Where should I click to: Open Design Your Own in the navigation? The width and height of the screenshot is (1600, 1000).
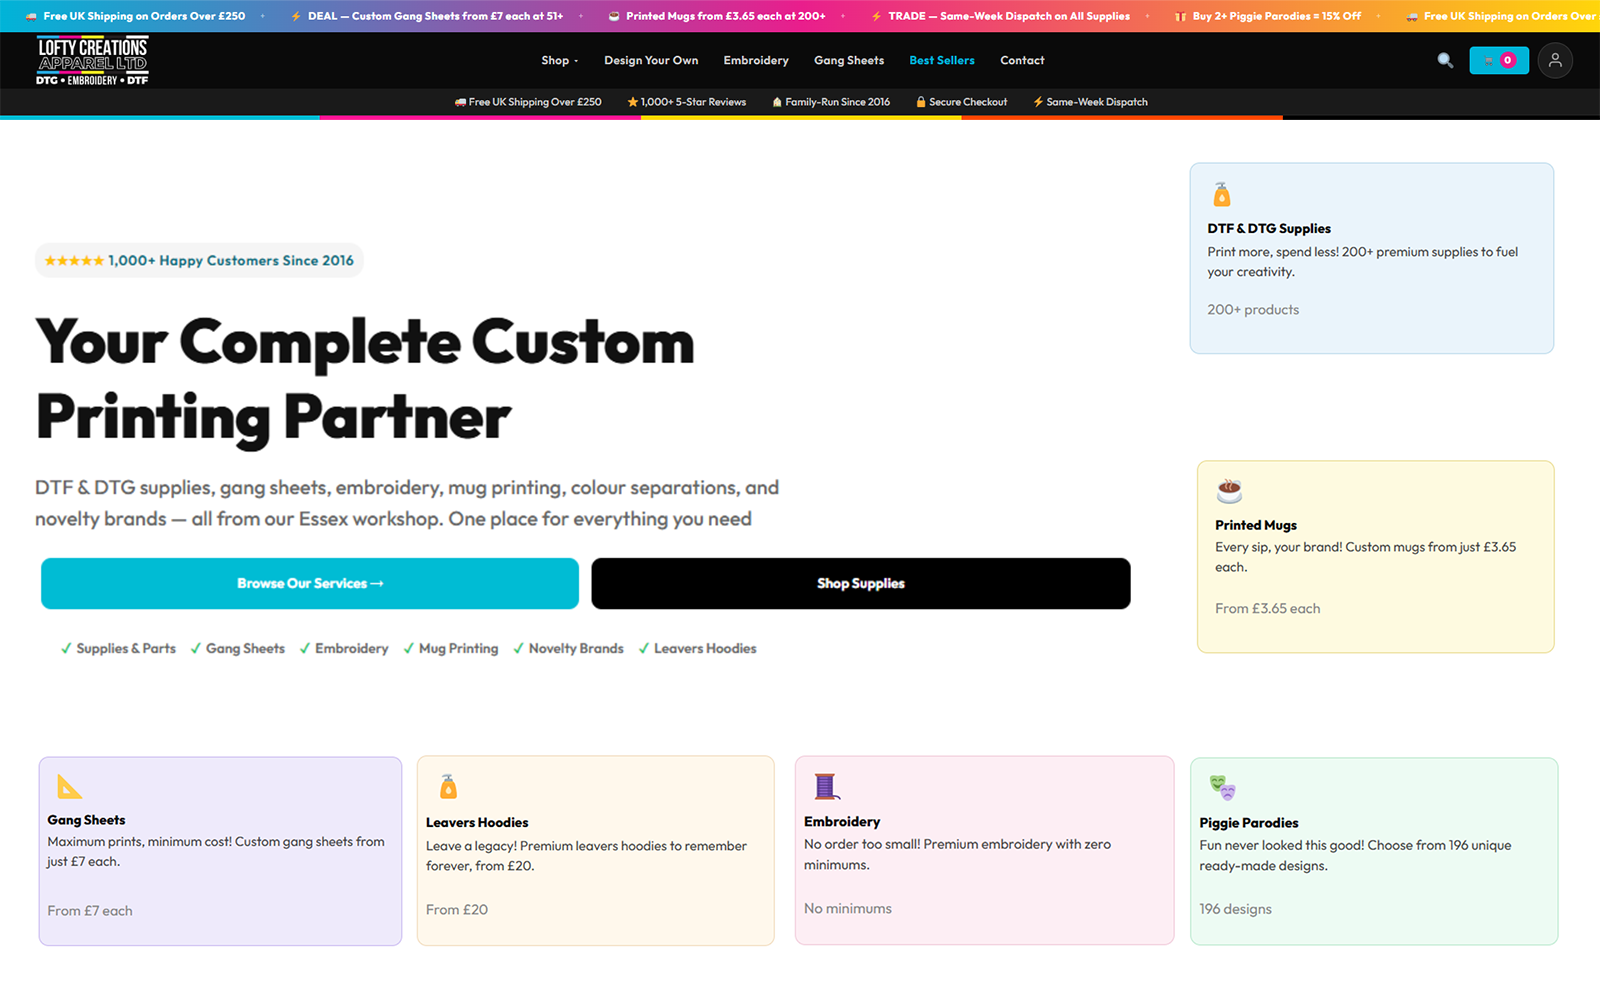pyautogui.click(x=651, y=60)
